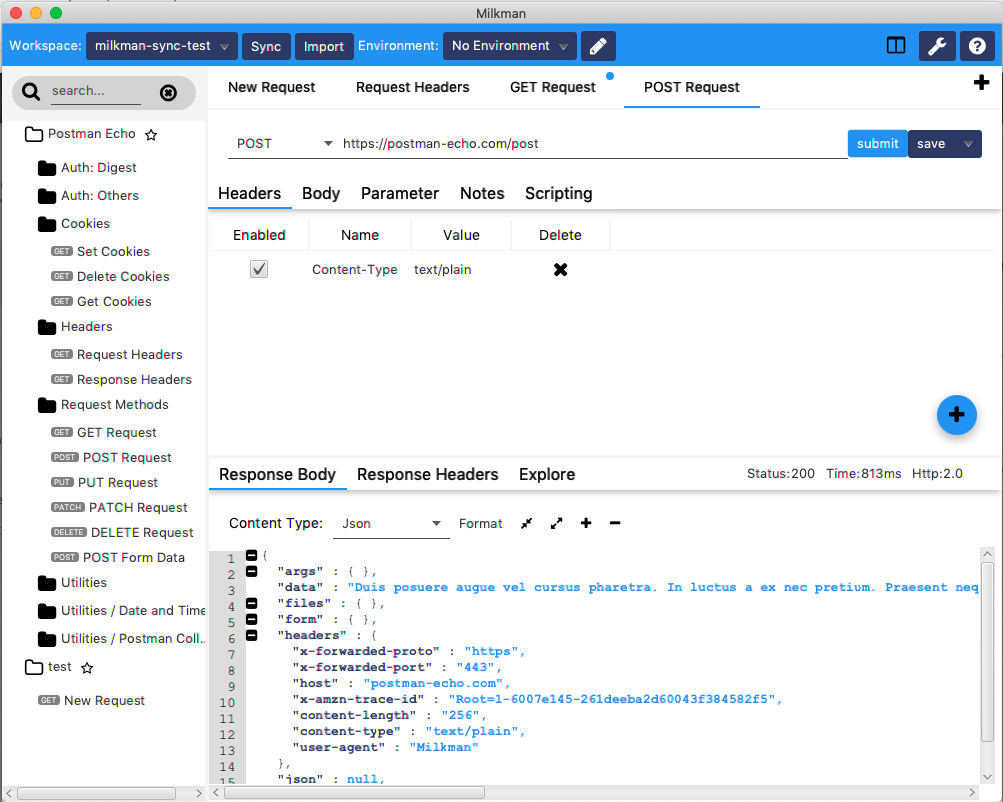Viewport: 1003px width, 802px height.
Task: Delete the Content-Type header row
Action: click(x=560, y=270)
